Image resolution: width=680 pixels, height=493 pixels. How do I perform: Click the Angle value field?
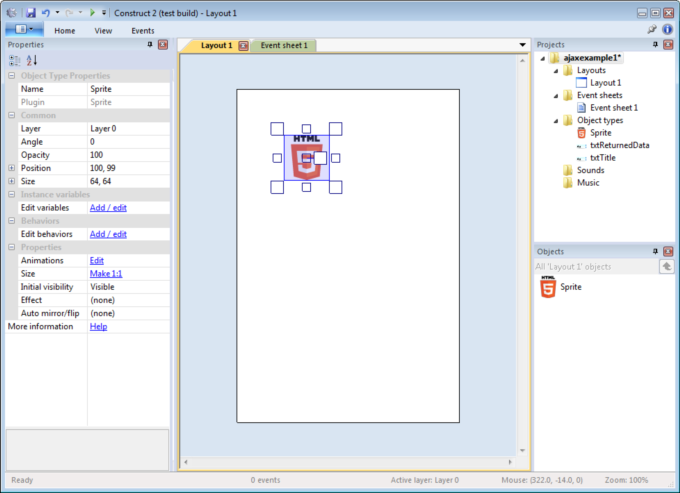128,142
